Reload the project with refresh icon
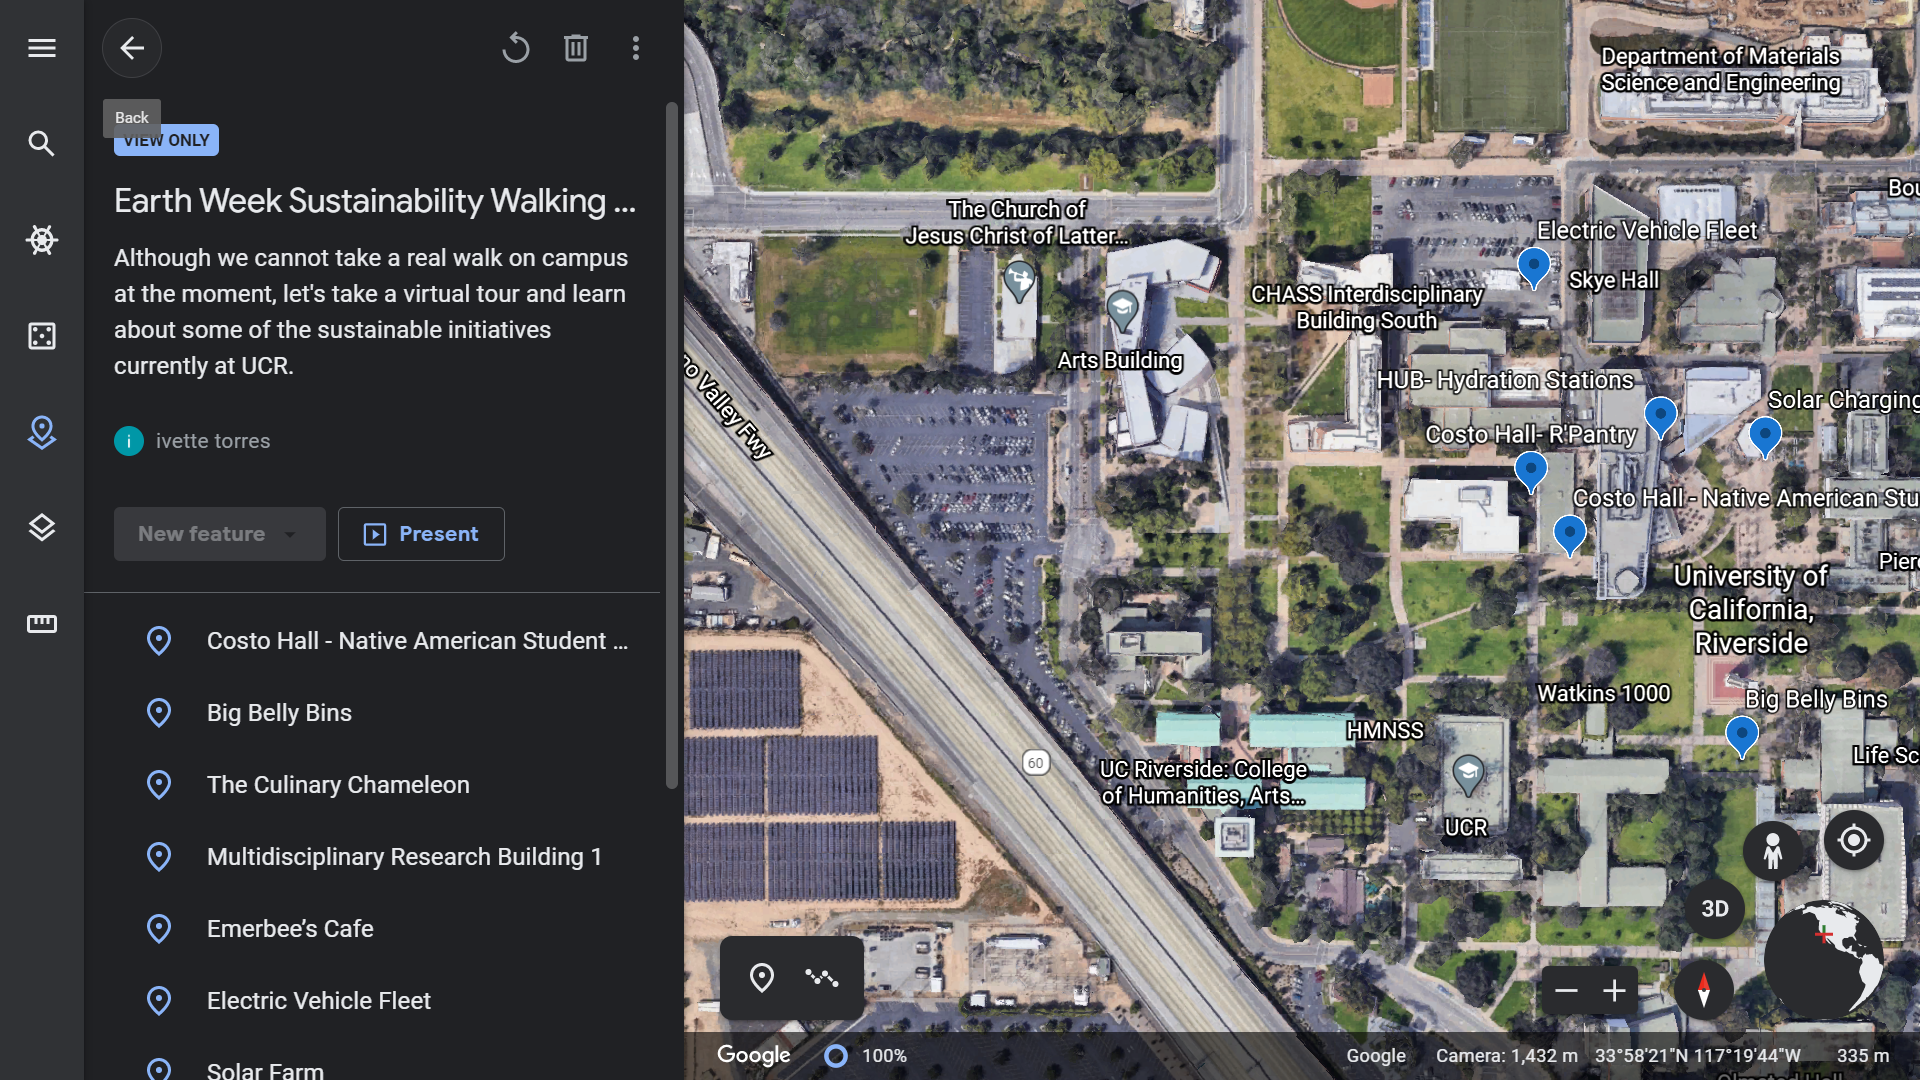 (x=515, y=48)
